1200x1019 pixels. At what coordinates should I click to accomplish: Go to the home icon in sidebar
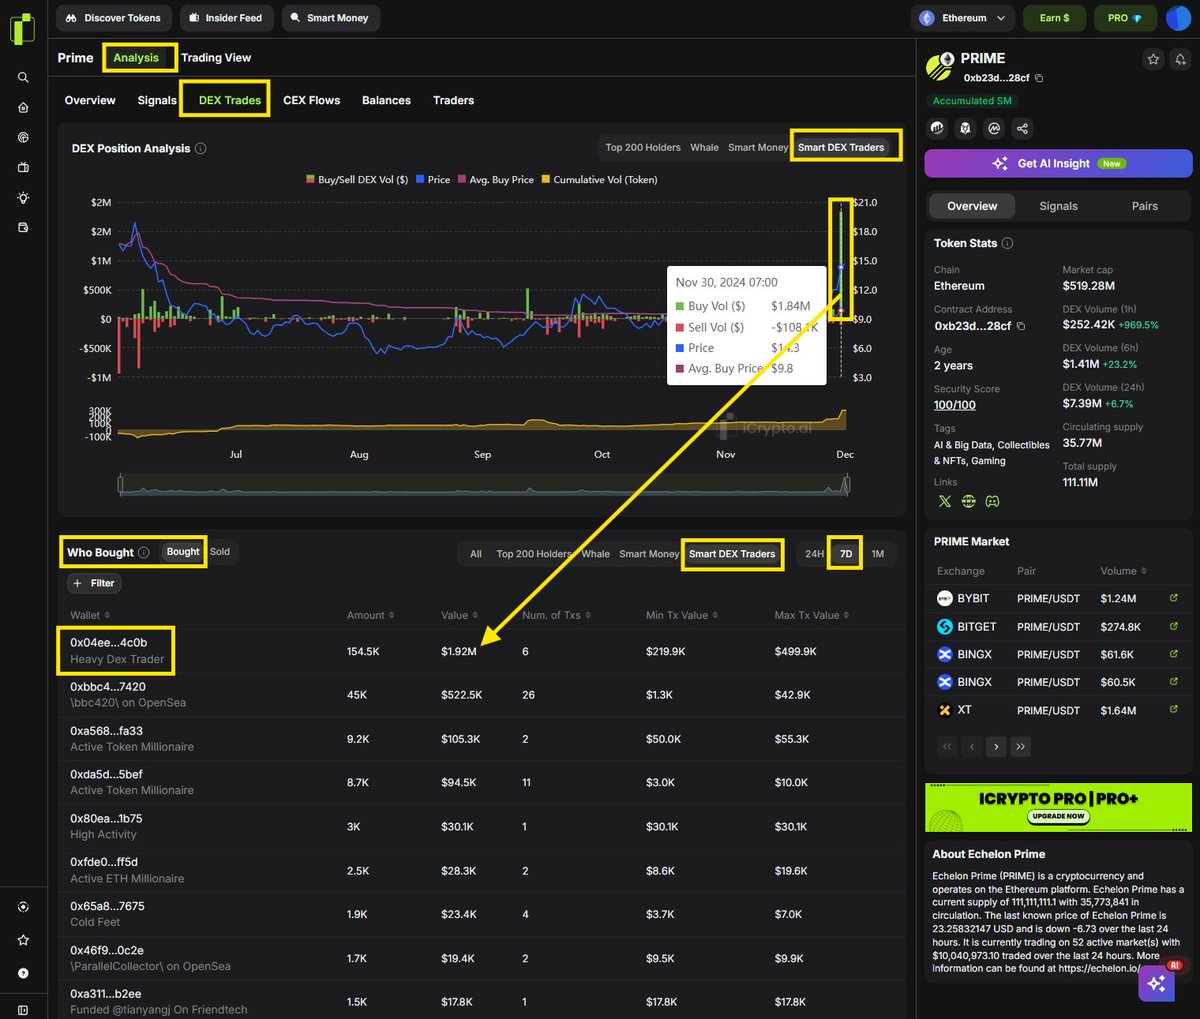click(x=23, y=107)
